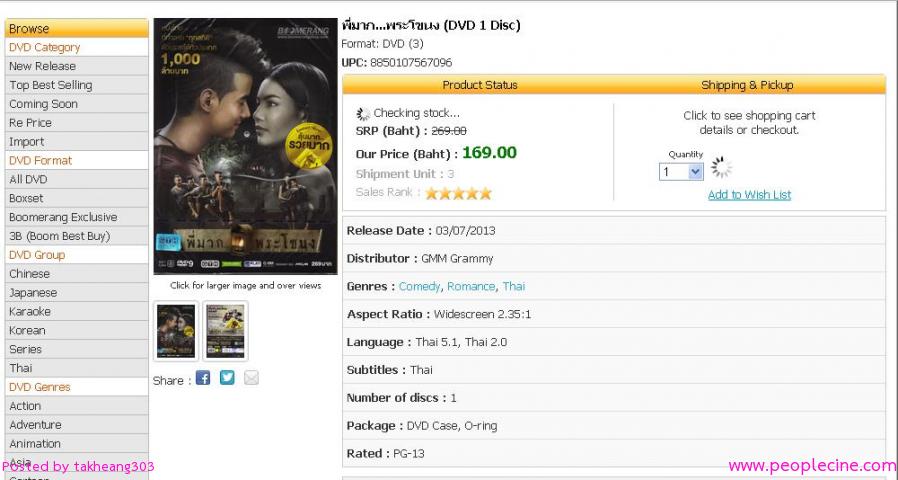
Task: Browse Japanese DVD group
Action: 77,293
